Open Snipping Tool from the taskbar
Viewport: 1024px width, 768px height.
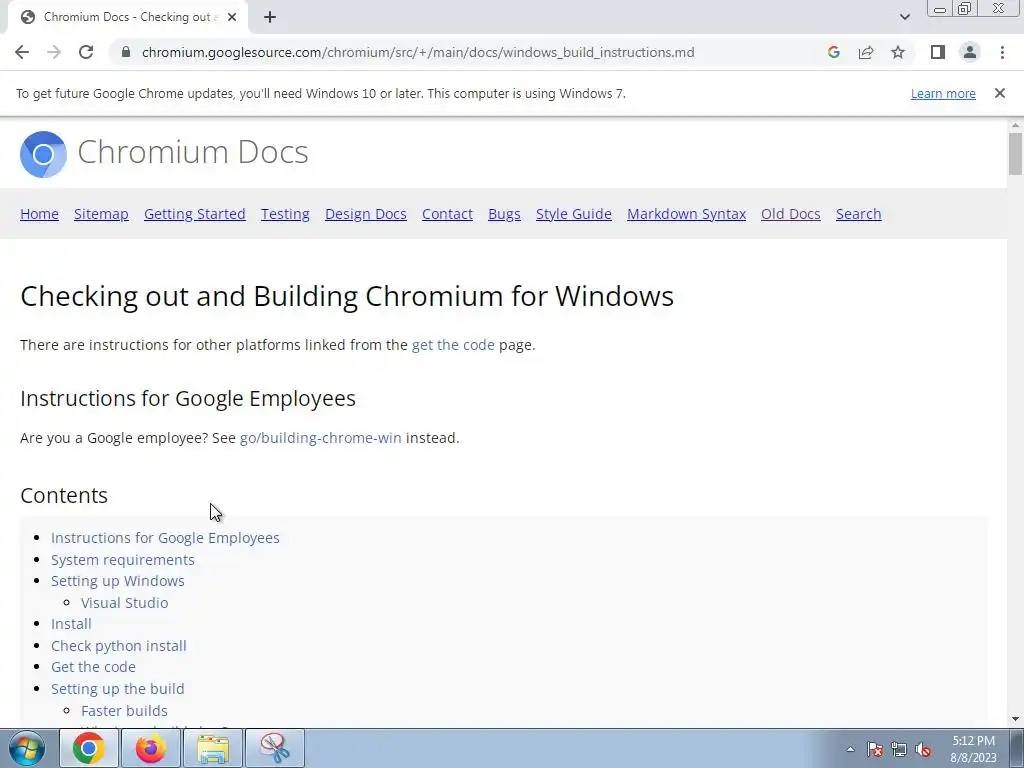(275, 748)
